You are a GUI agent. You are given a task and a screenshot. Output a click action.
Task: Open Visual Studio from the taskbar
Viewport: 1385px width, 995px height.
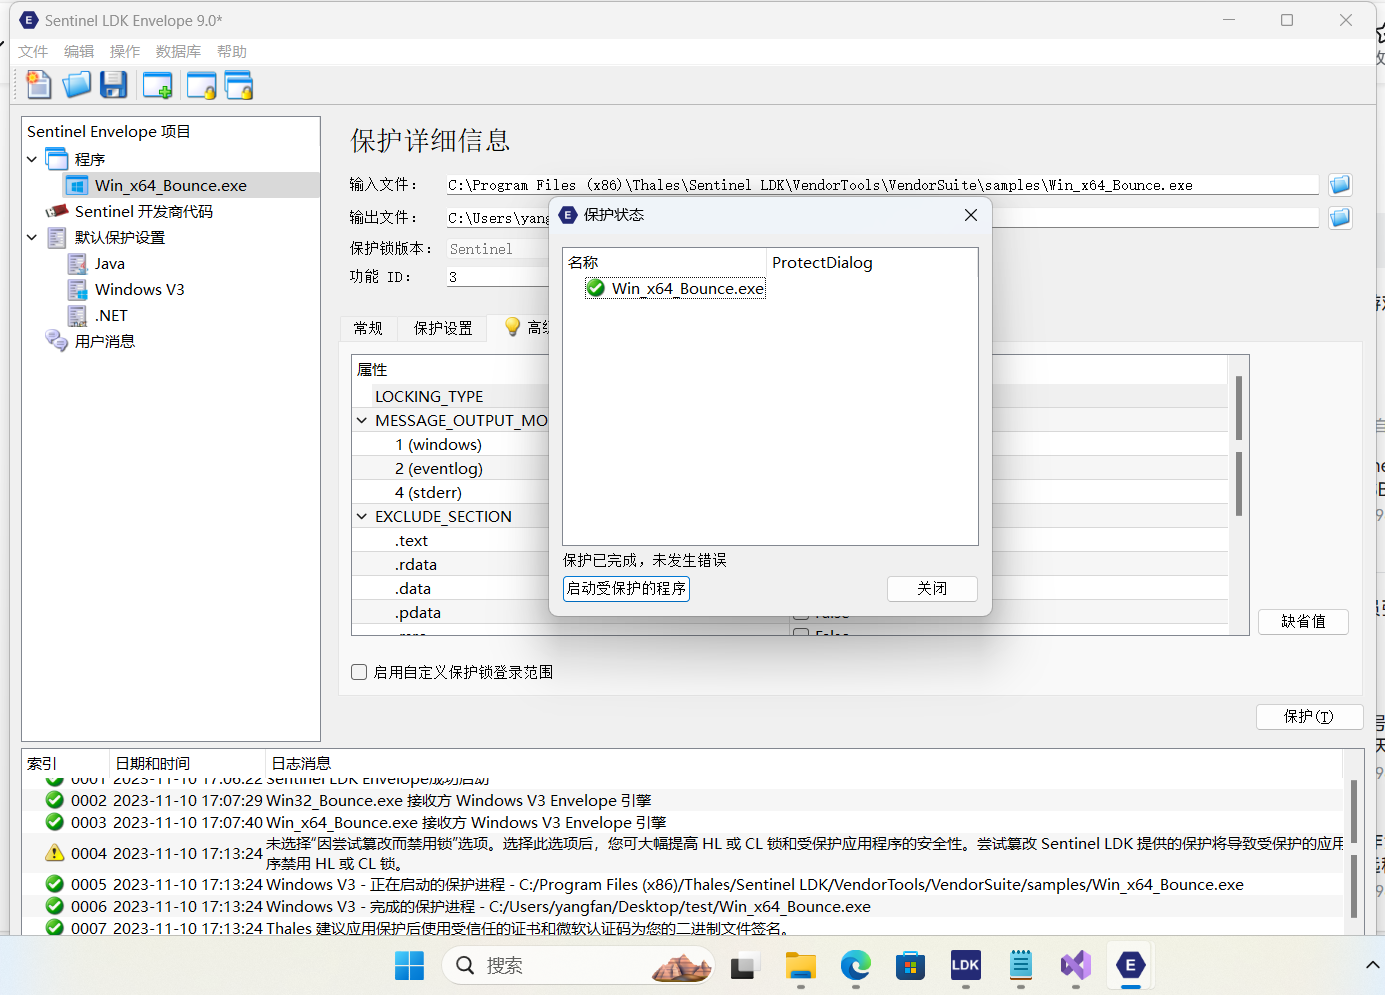[x=1076, y=965]
